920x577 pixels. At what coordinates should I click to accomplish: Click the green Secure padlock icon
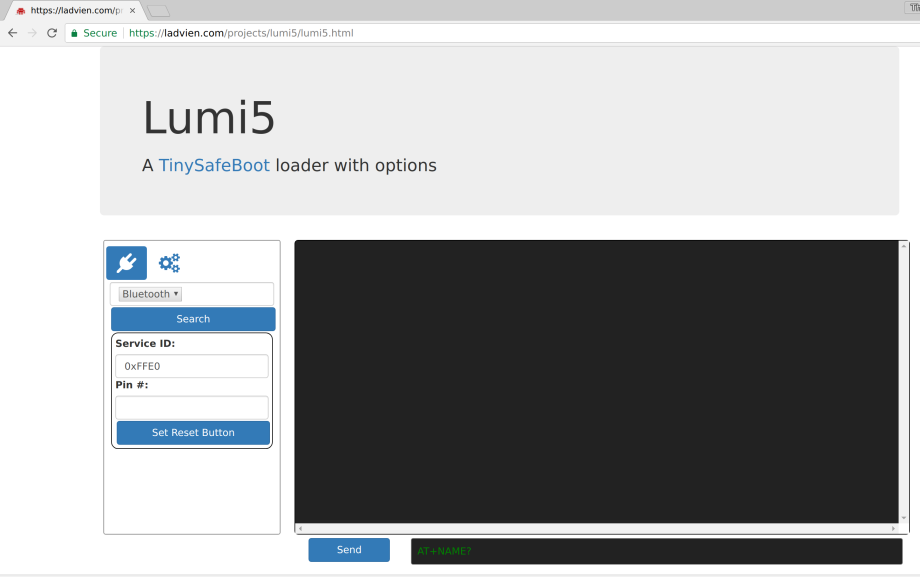tap(74, 33)
